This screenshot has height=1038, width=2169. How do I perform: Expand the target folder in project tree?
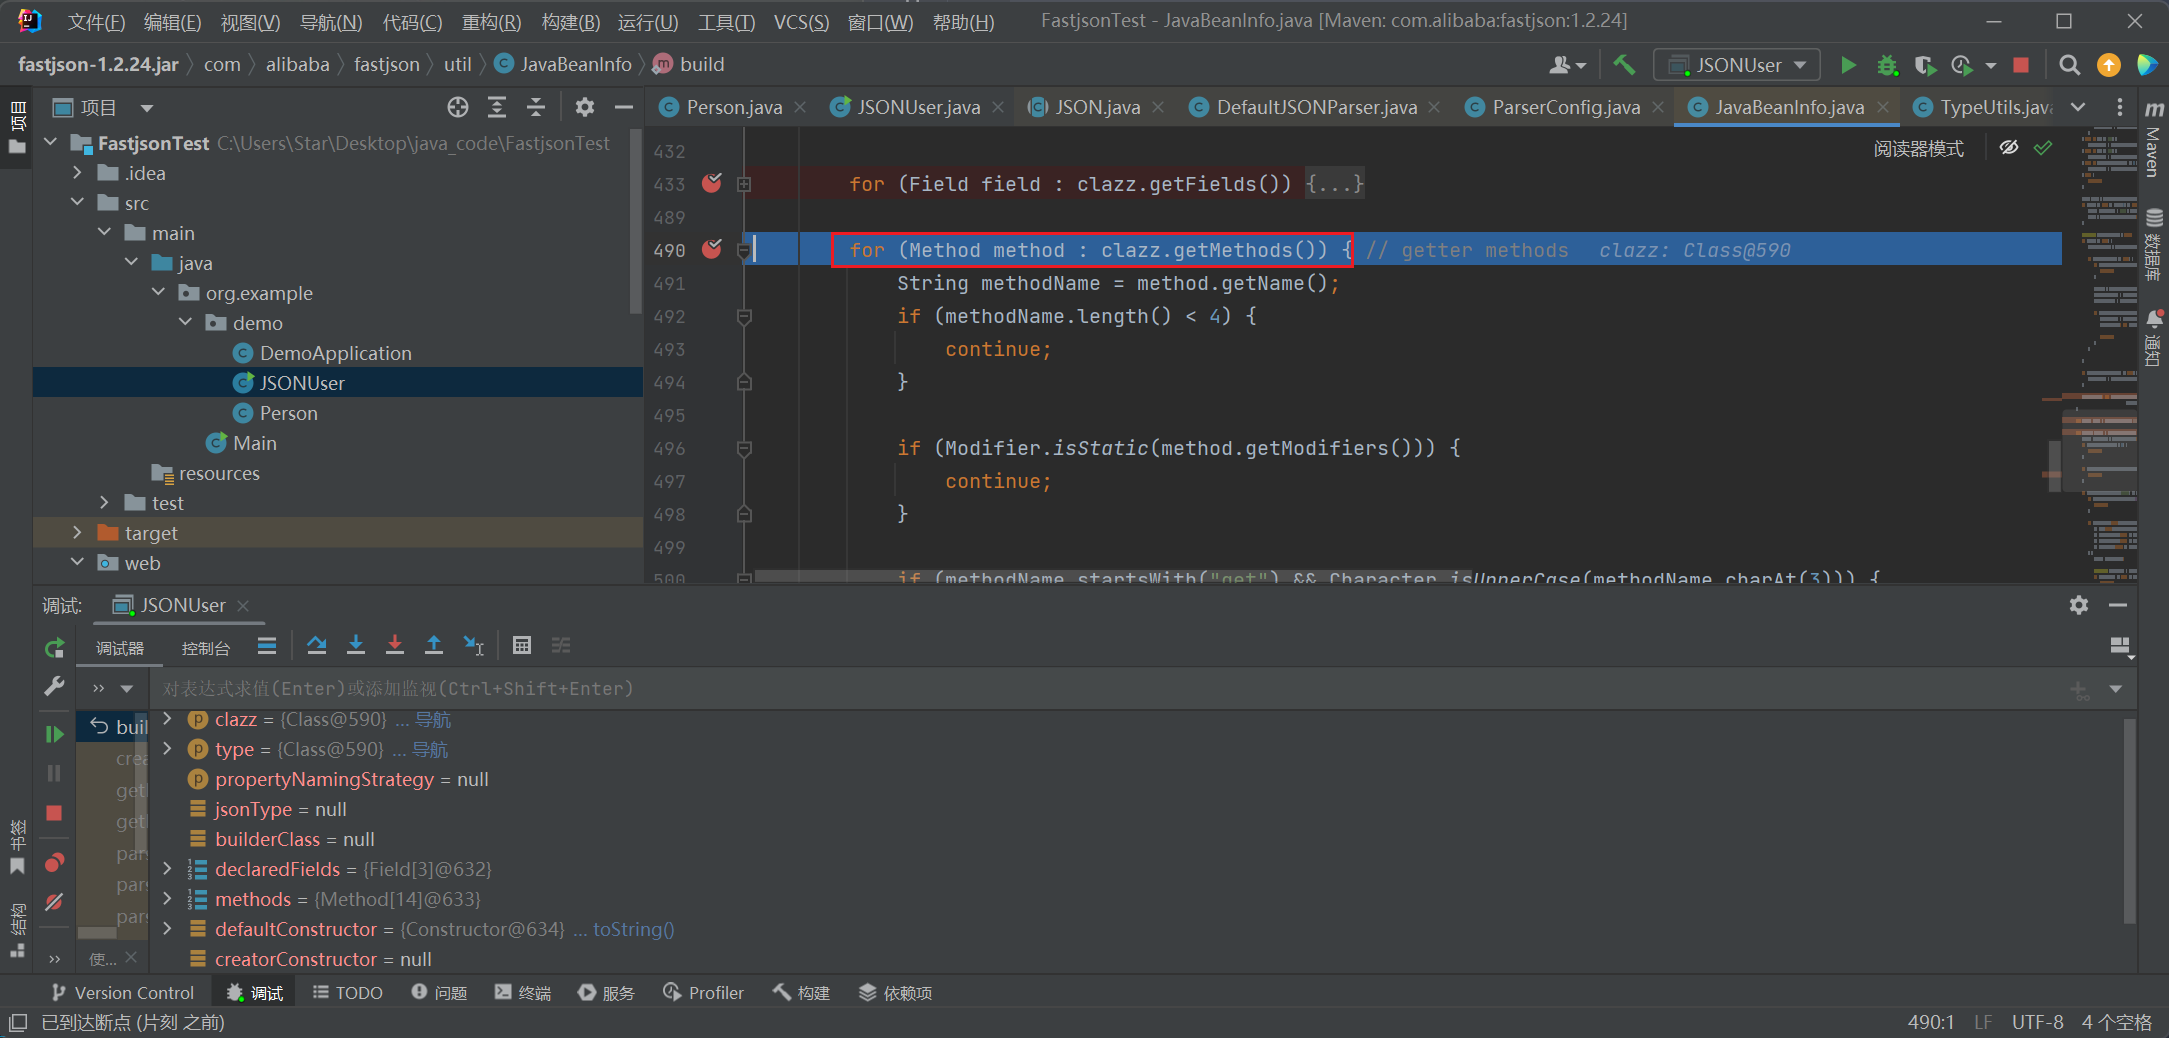coord(78,533)
